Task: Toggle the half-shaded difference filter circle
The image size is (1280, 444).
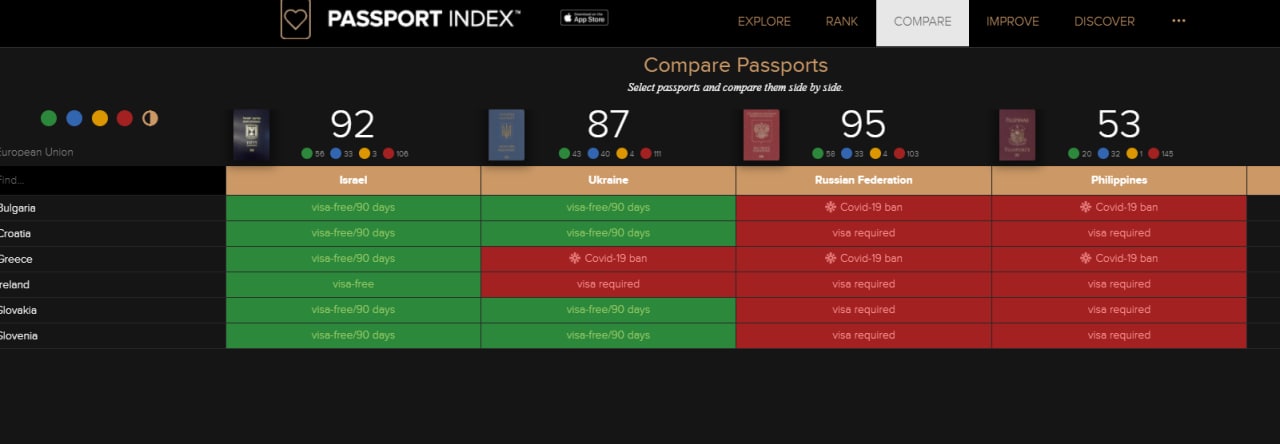Action: [x=150, y=118]
